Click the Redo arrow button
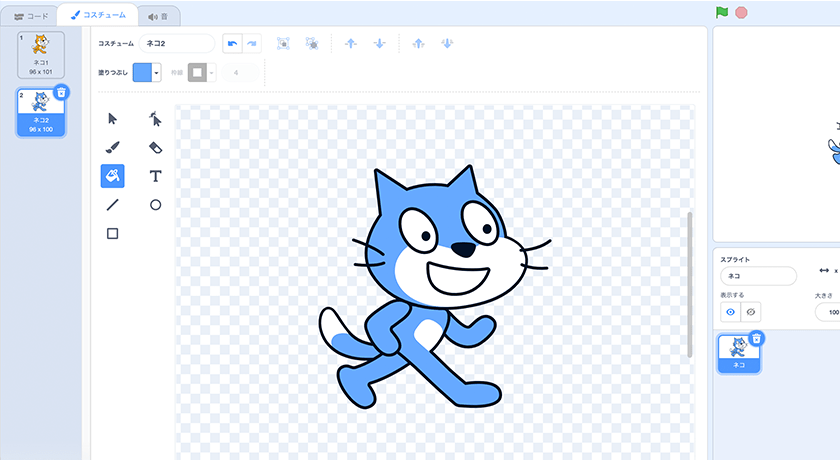840x460 pixels. pyautogui.click(x=252, y=43)
